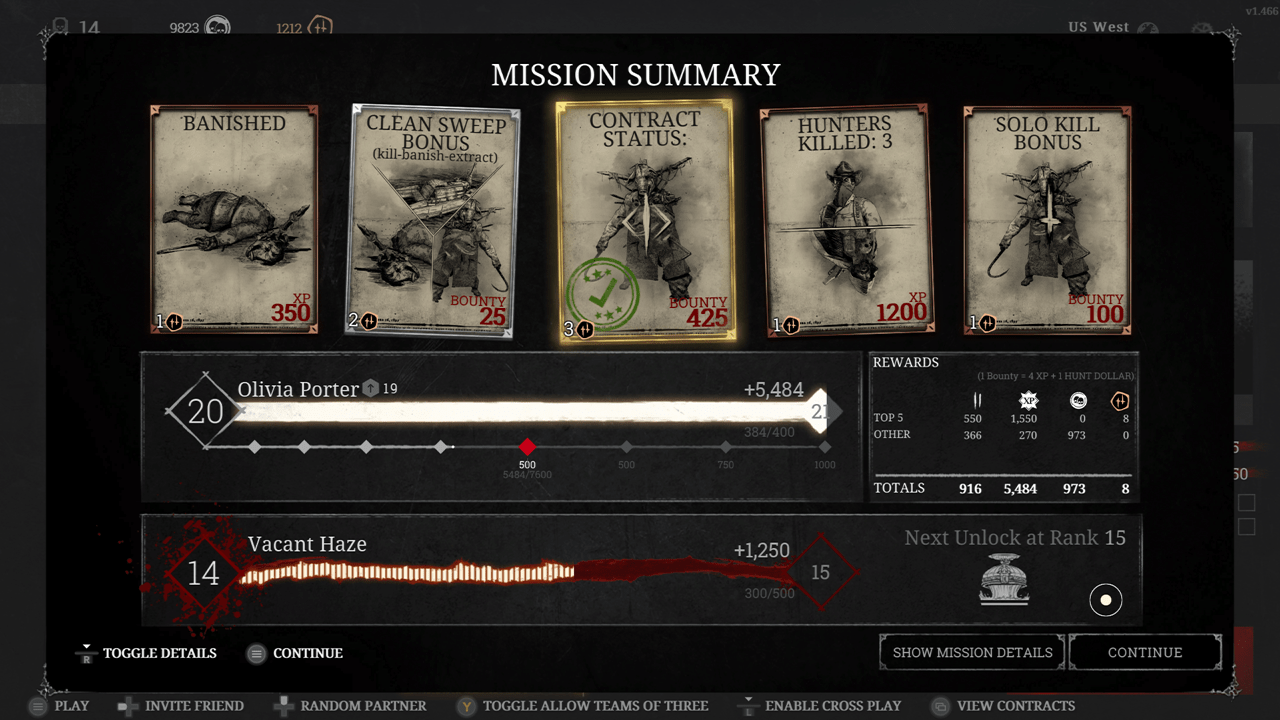Click the bloodline rank 14 diamond badge

click(204, 573)
